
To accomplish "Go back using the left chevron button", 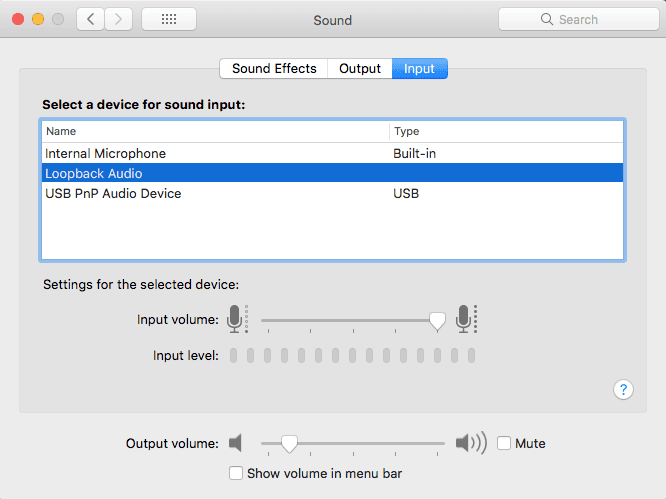I will (91, 19).
